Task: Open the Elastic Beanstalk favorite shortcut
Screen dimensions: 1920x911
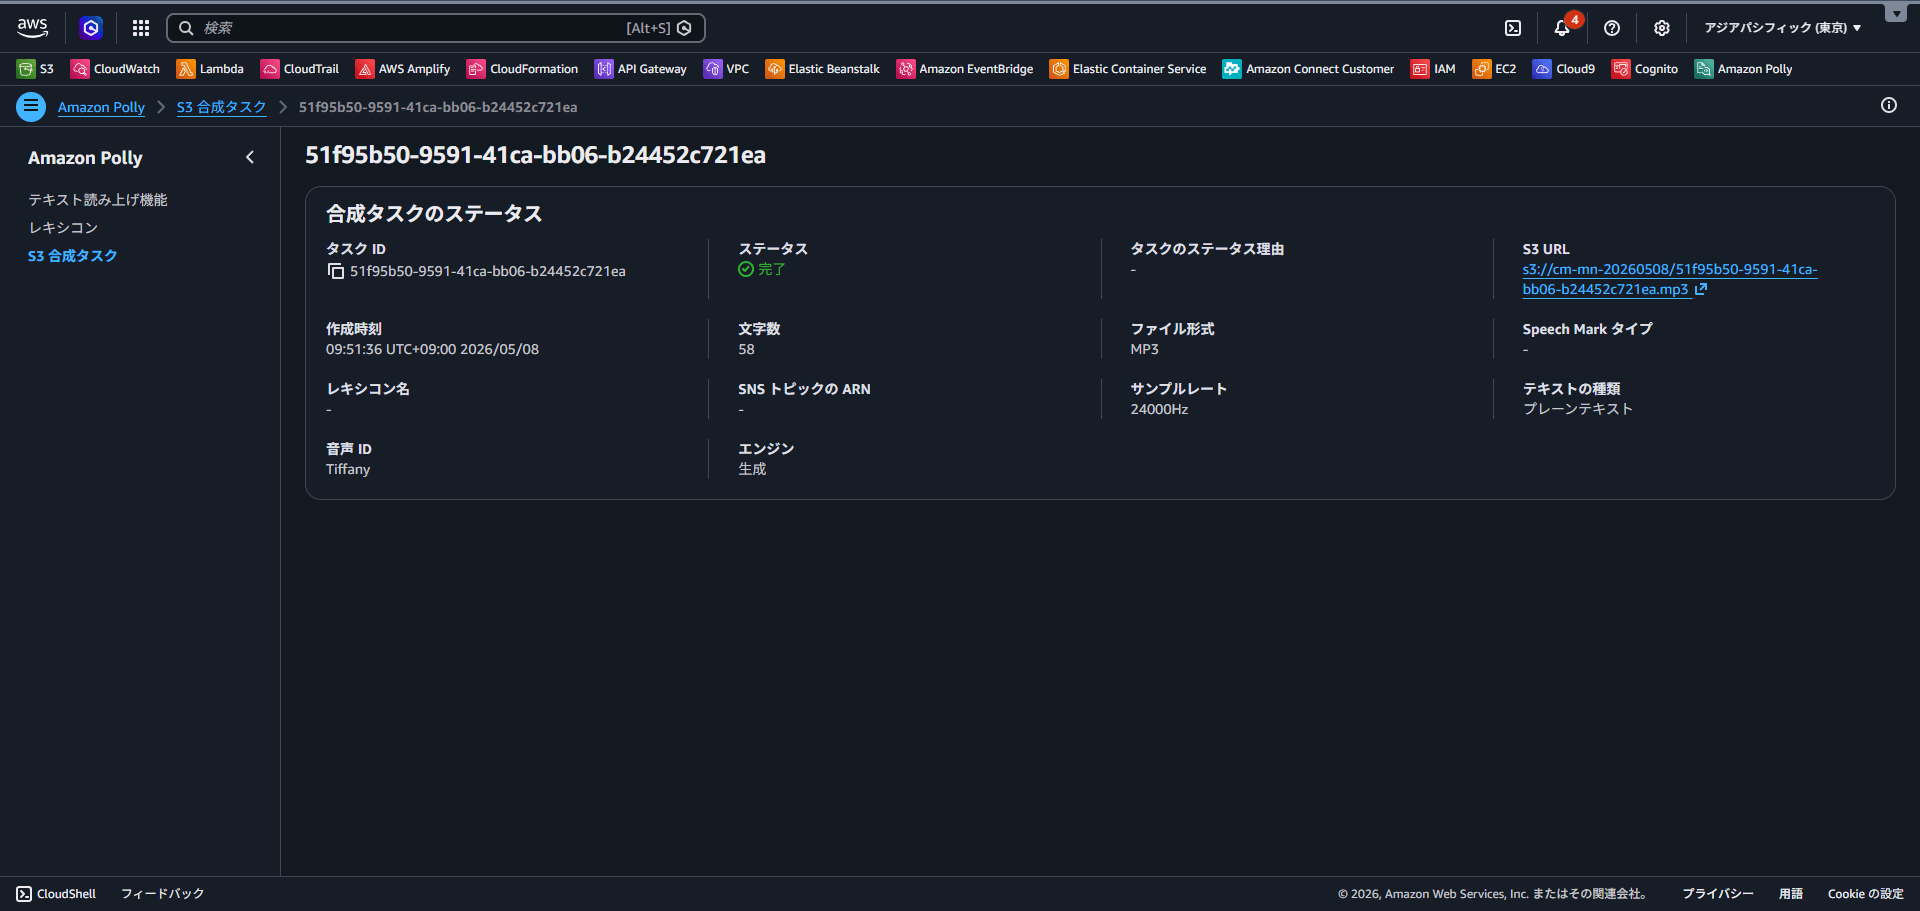Action: pos(823,69)
